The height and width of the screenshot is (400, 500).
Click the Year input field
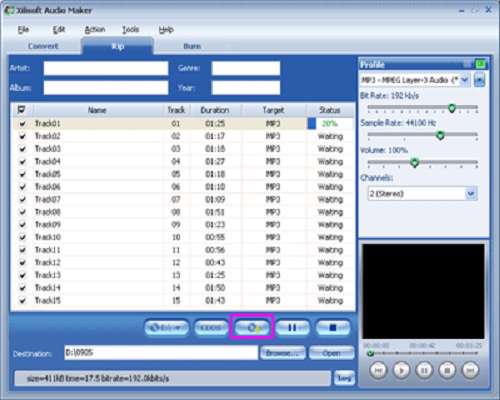click(x=246, y=88)
